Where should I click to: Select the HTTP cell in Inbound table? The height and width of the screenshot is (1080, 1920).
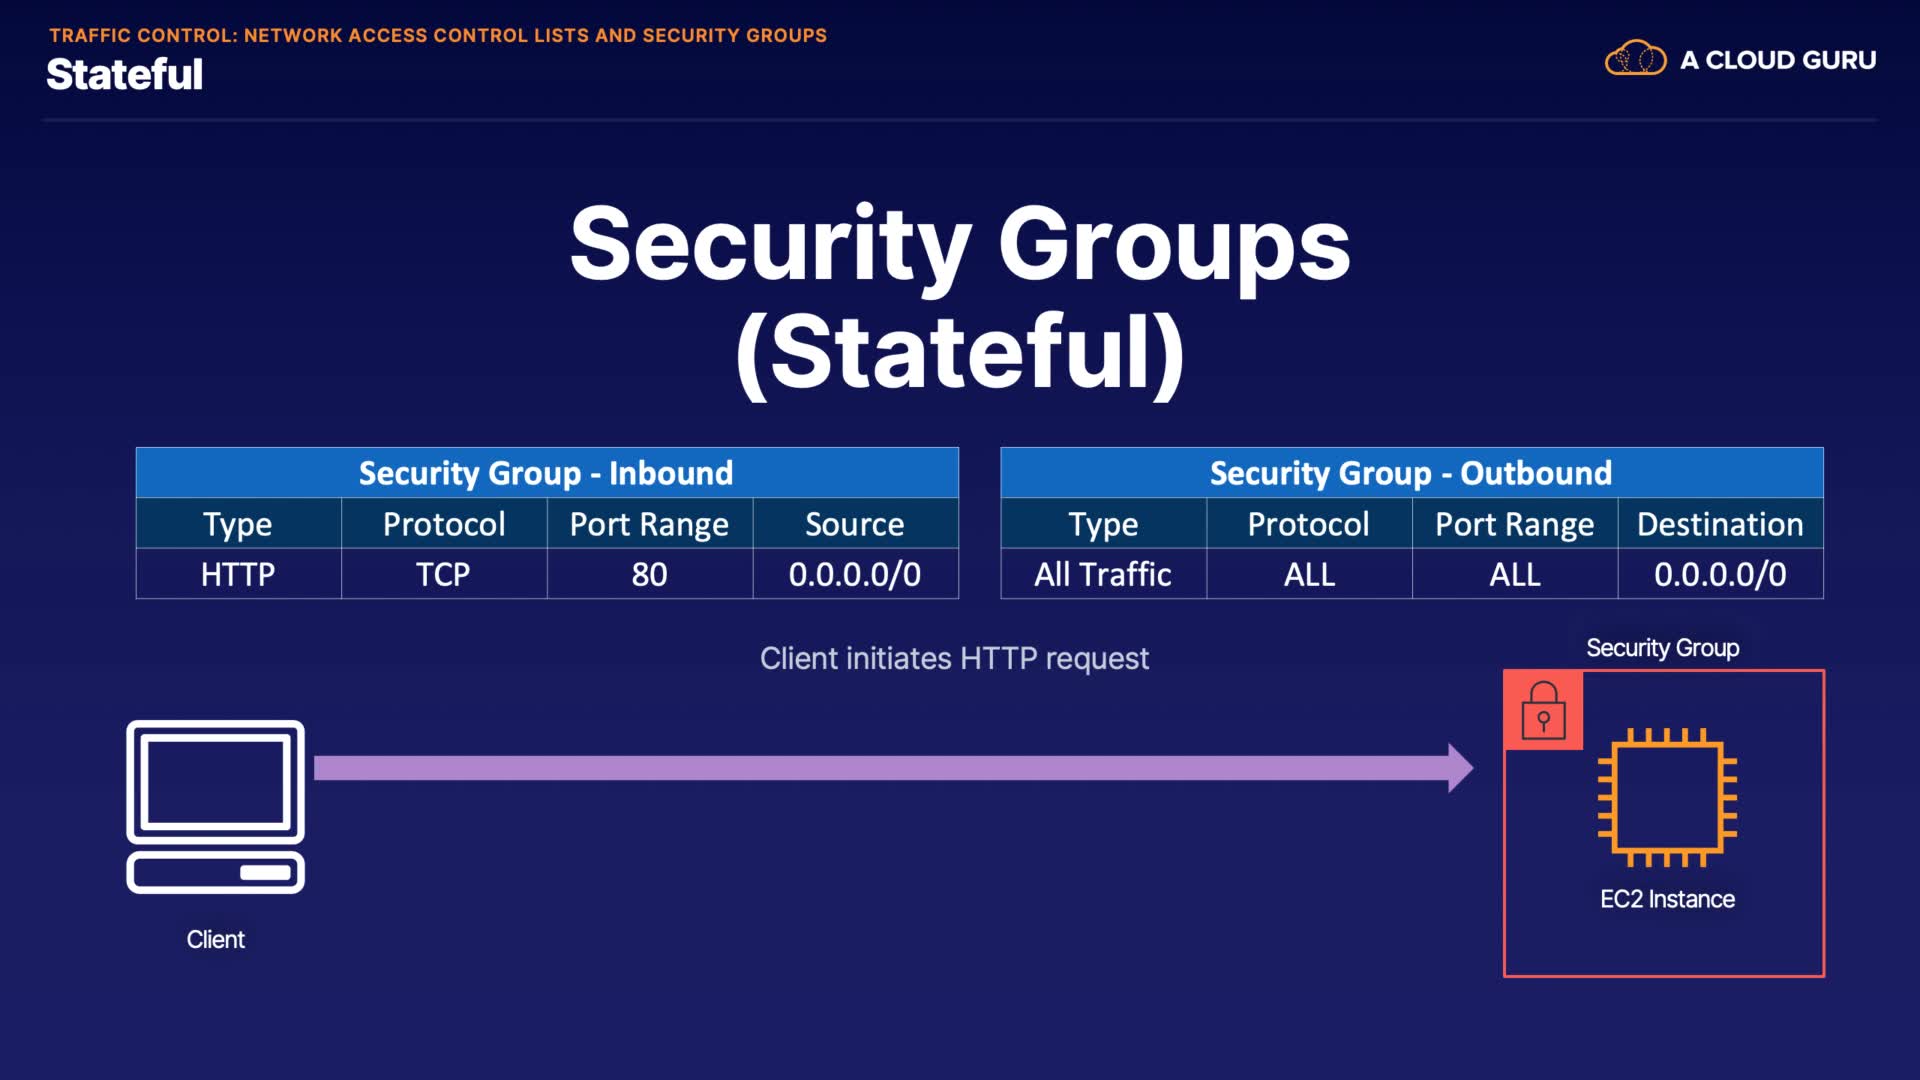coord(238,574)
